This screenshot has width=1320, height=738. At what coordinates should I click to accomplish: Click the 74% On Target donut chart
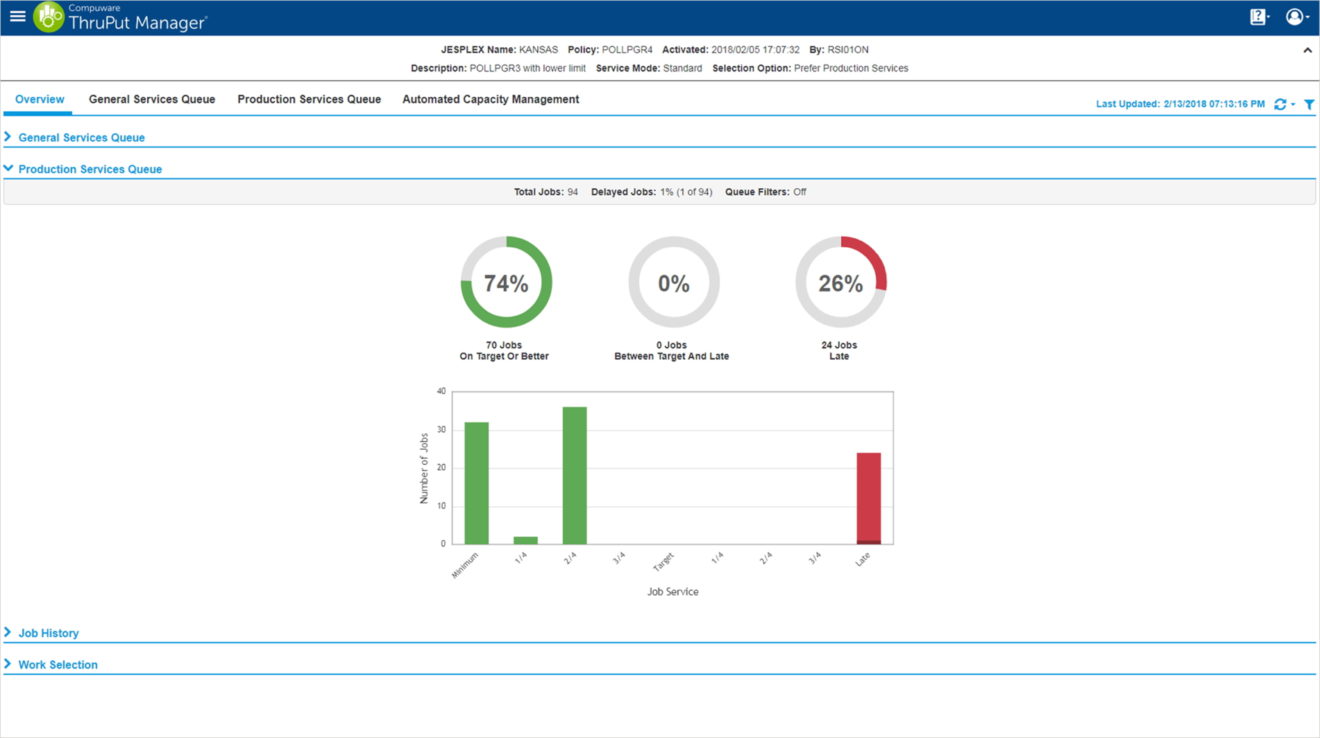click(506, 282)
